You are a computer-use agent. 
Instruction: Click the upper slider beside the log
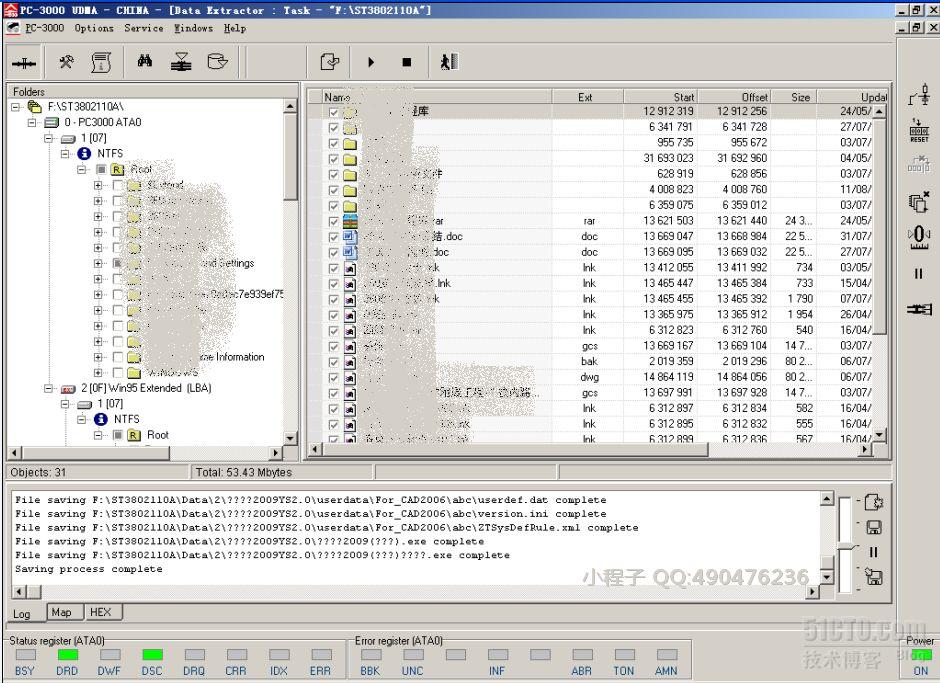point(845,519)
